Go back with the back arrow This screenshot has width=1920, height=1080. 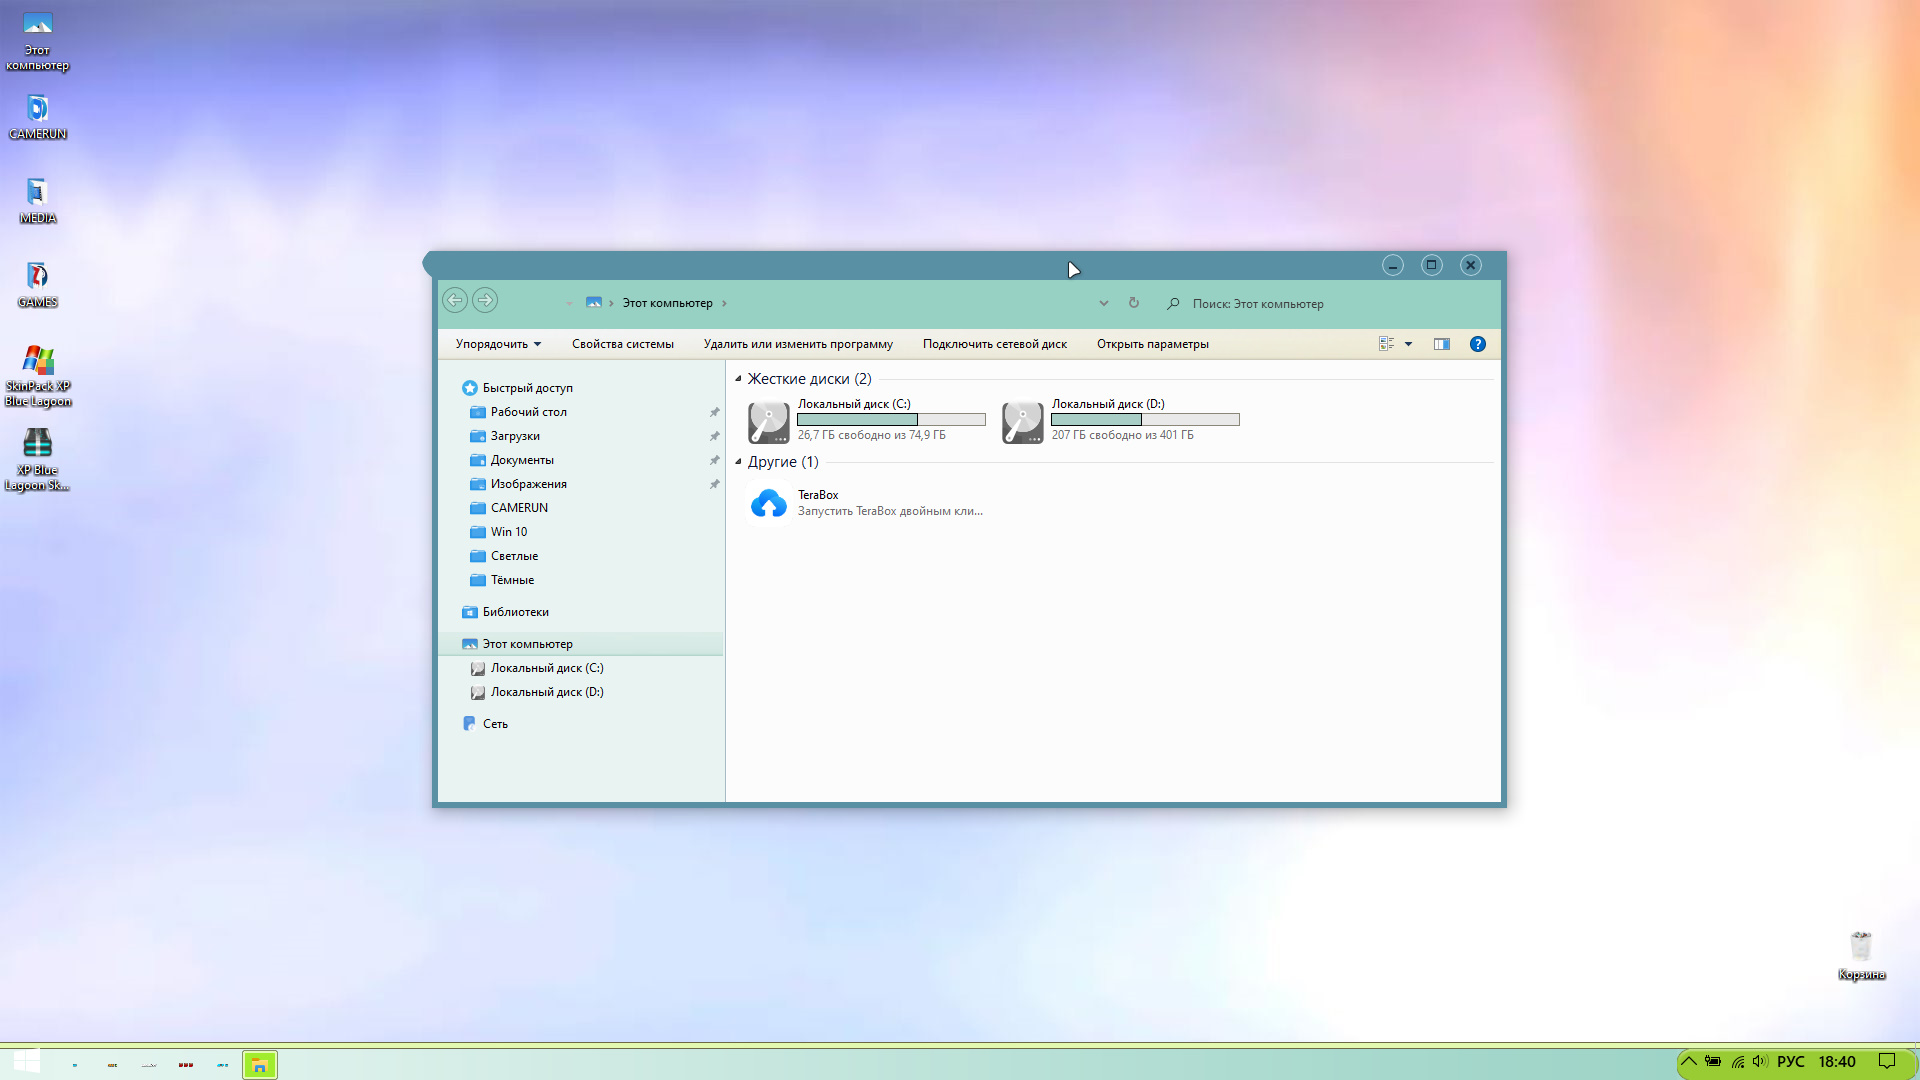pos(454,300)
